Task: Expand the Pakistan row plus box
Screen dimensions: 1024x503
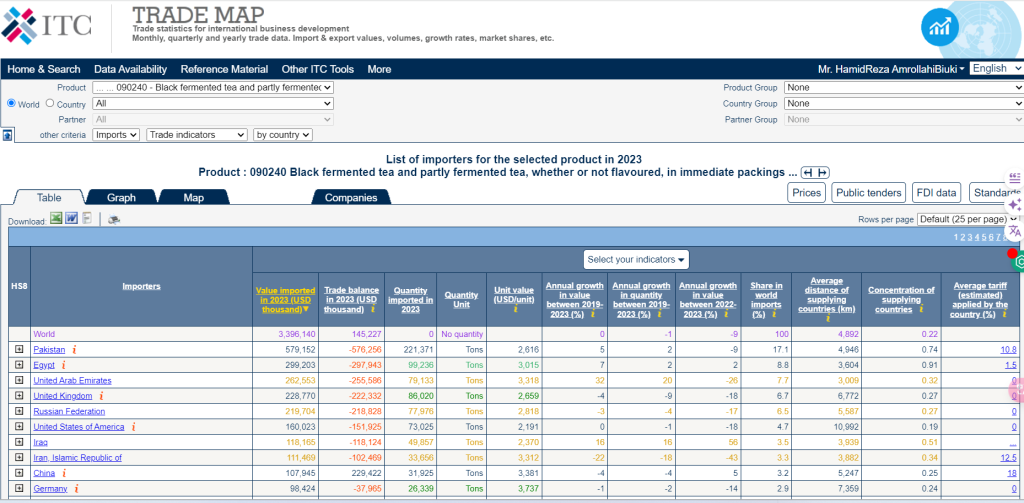Action: coord(19,349)
